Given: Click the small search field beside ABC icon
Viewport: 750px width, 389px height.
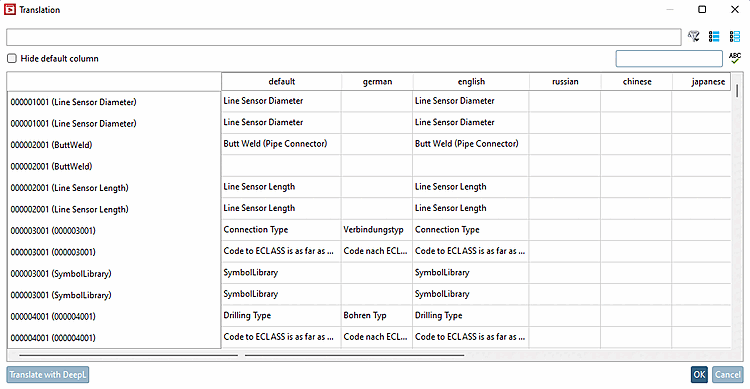Looking at the screenshot, I should point(669,58).
